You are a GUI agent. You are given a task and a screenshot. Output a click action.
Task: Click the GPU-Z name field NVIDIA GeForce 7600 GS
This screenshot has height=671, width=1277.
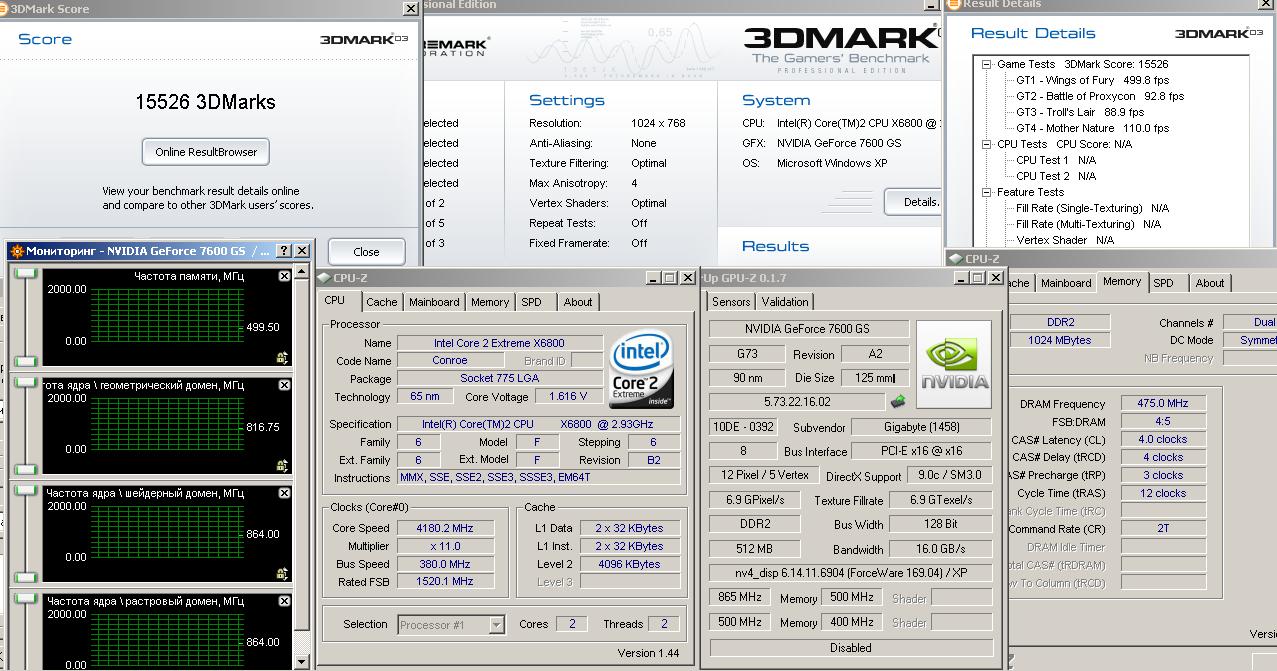click(x=809, y=329)
